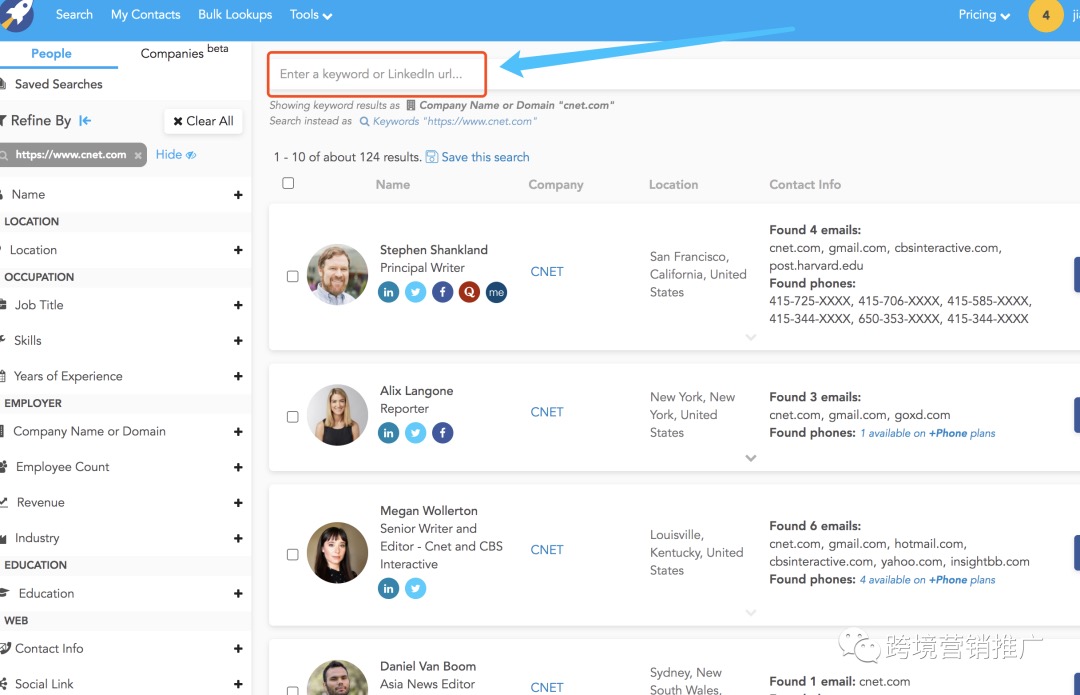Open the name Megan Wollerton
Image resolution: width=1080 pixels, height=695 pixels.
tap(428, 510)
